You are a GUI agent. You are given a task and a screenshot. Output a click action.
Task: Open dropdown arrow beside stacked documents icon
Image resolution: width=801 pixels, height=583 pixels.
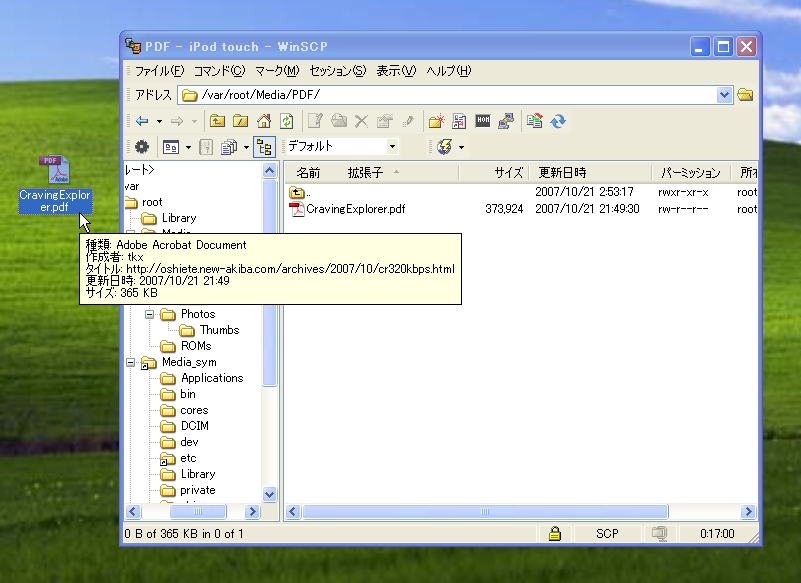[x=246, y=147]
